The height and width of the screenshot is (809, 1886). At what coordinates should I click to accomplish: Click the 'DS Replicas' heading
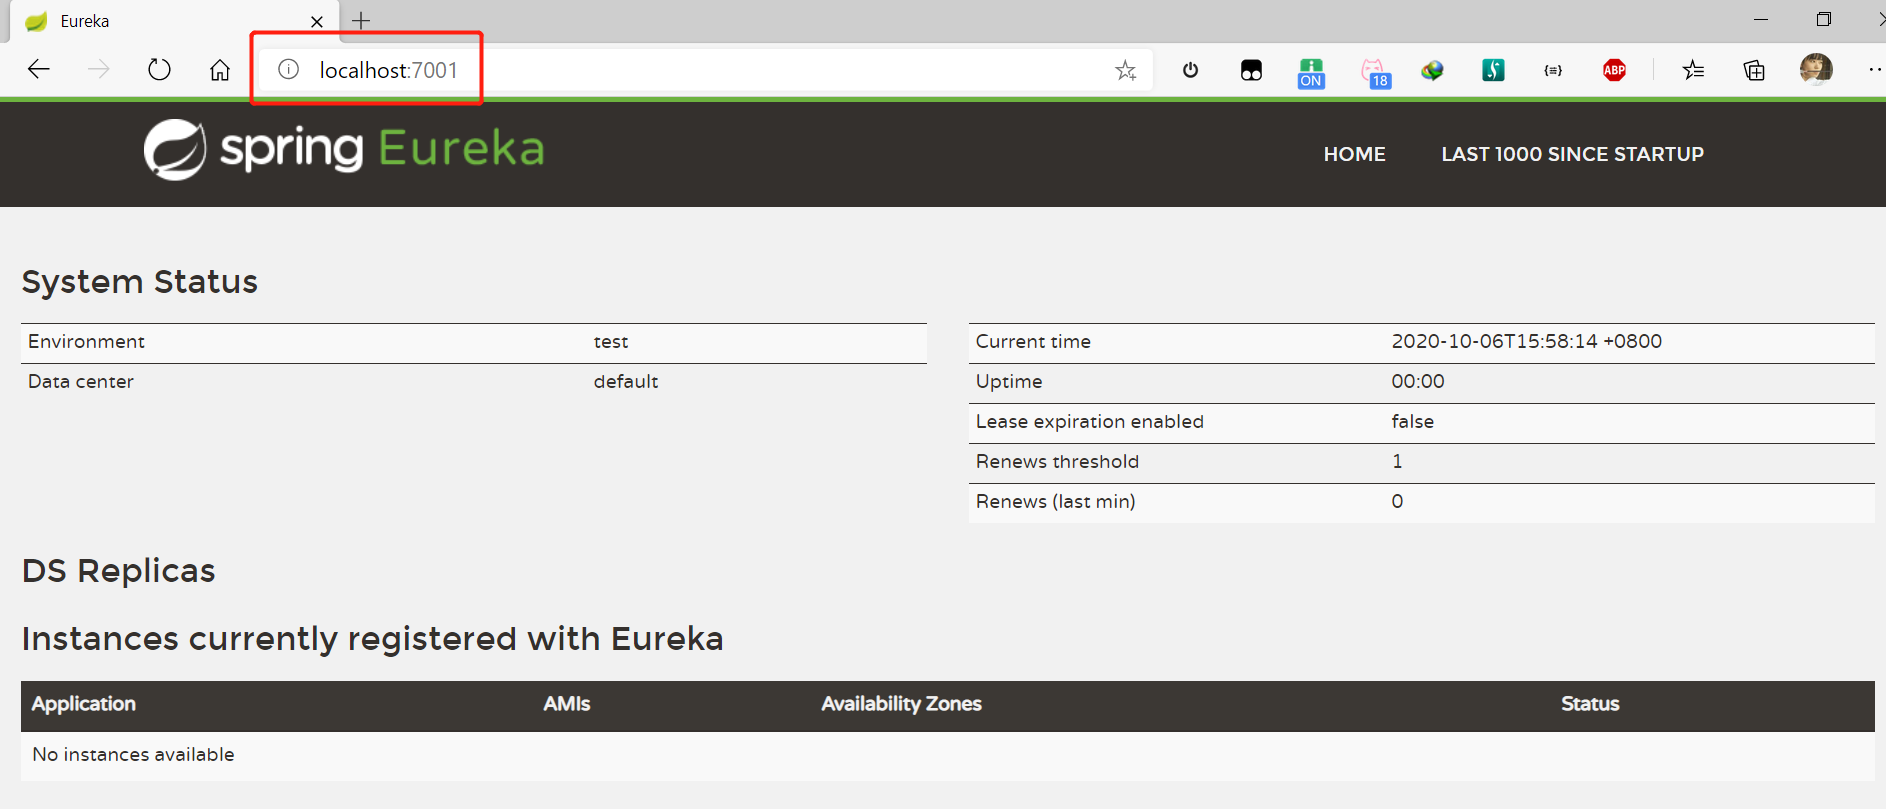119,570
